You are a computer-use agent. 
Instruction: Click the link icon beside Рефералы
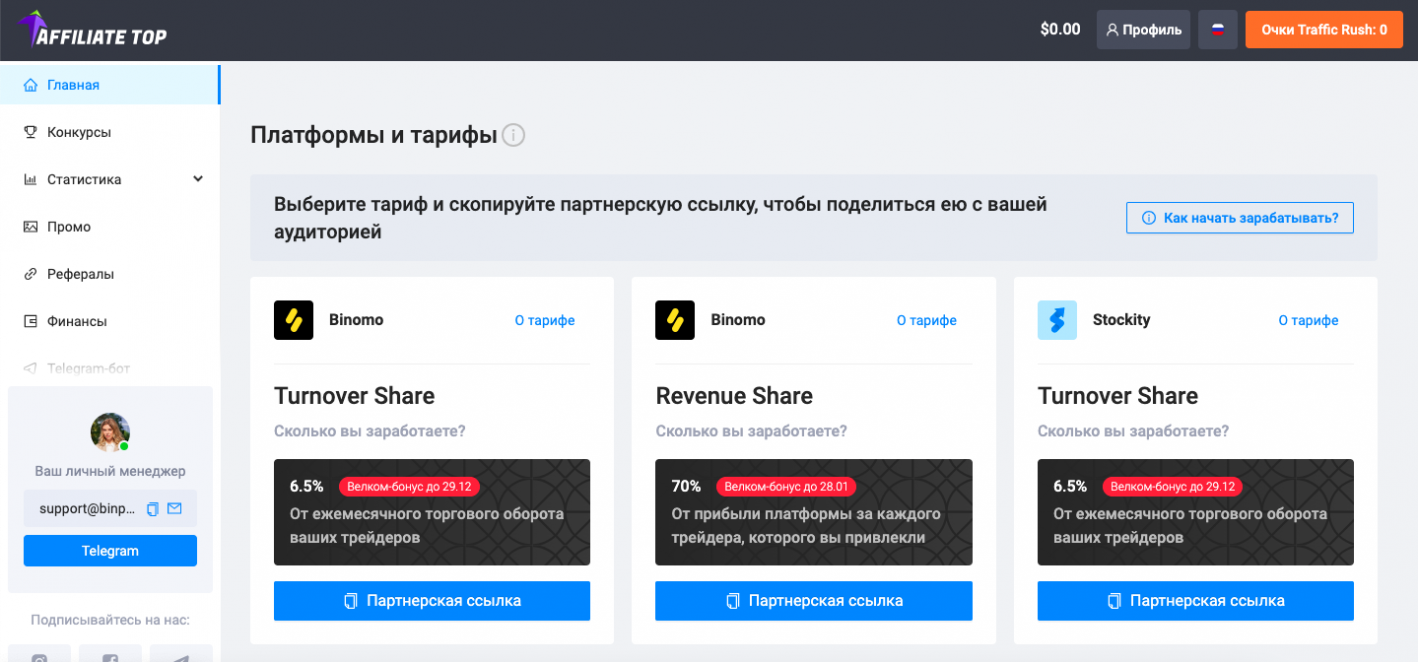pos(30,274)
